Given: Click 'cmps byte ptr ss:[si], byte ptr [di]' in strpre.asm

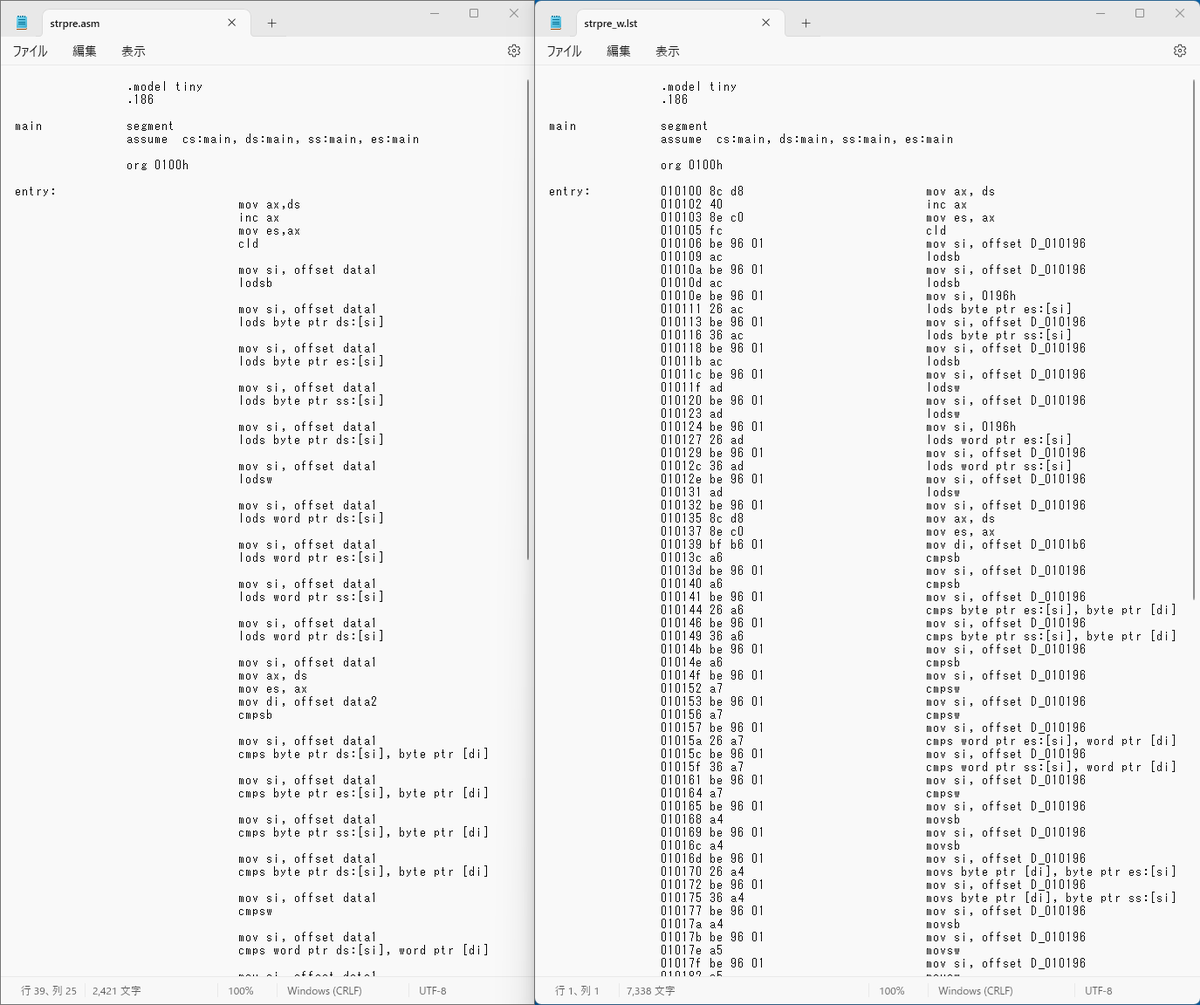Looking at the screenshot, I should click(x=363, y=832).
